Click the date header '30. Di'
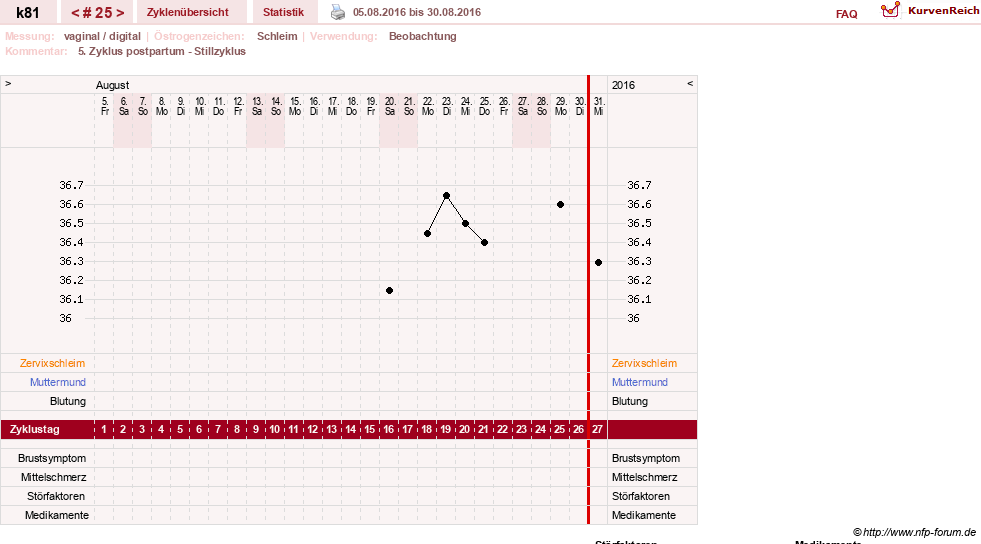Image resolution: width=981 pixels, height=544 pixels. coord(580,106)
